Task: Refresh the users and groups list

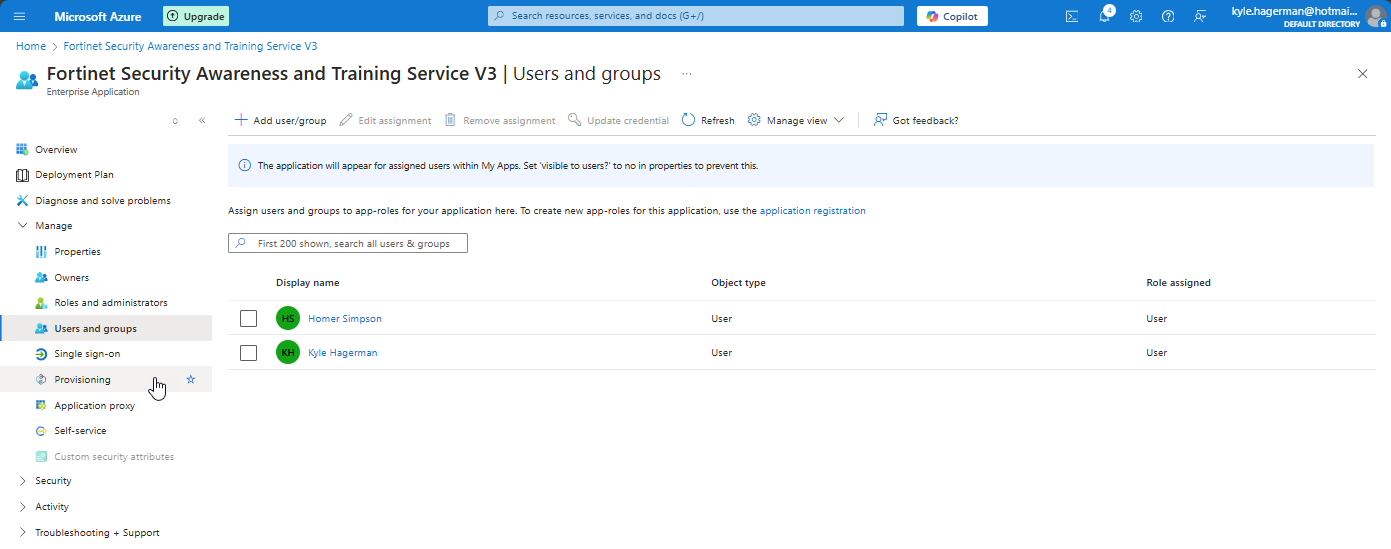Action: coord(708,120)
